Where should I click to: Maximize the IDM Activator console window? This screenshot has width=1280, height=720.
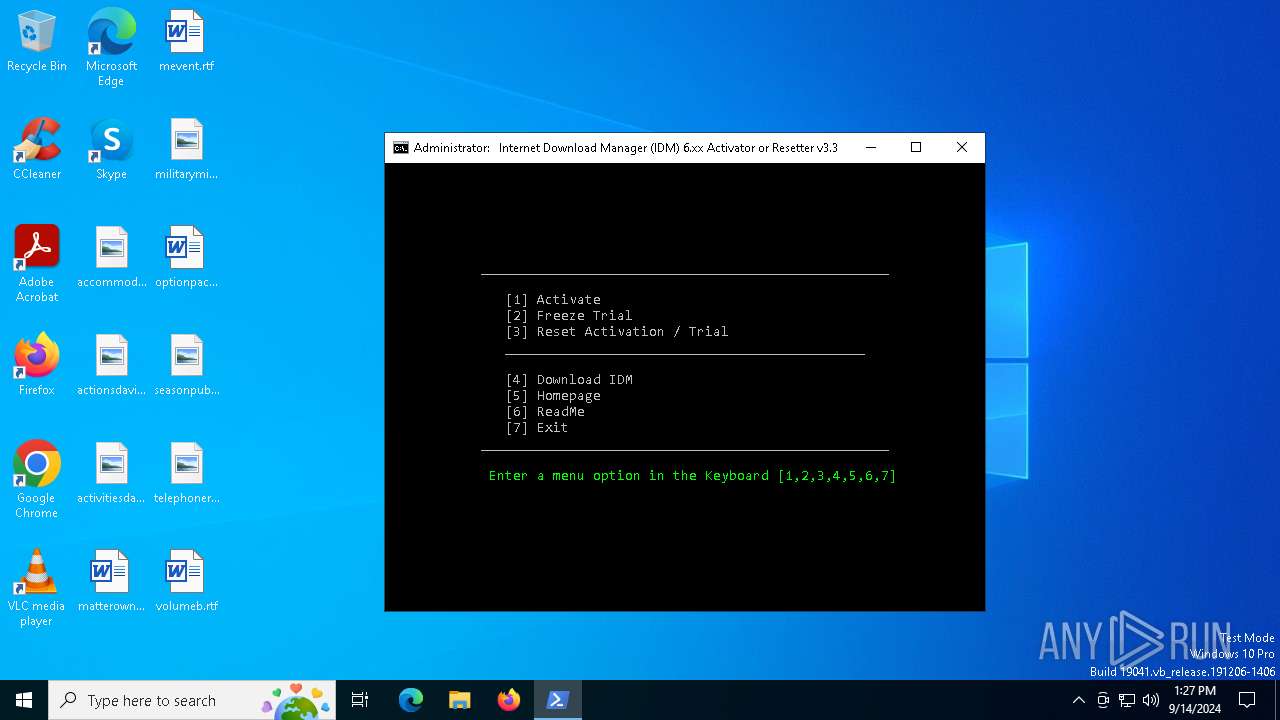point(916,148)
